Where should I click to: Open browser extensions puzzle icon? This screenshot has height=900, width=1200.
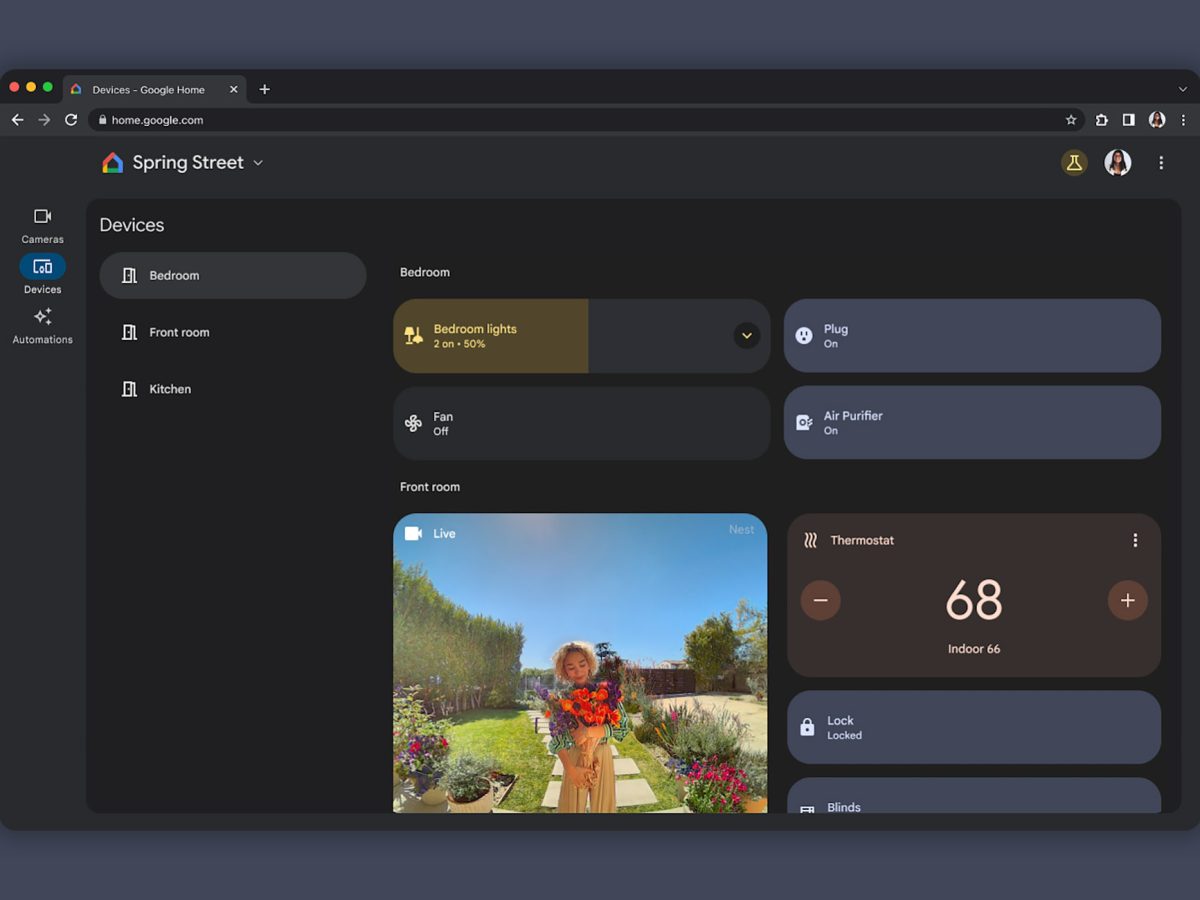[x=1101, y=120]
